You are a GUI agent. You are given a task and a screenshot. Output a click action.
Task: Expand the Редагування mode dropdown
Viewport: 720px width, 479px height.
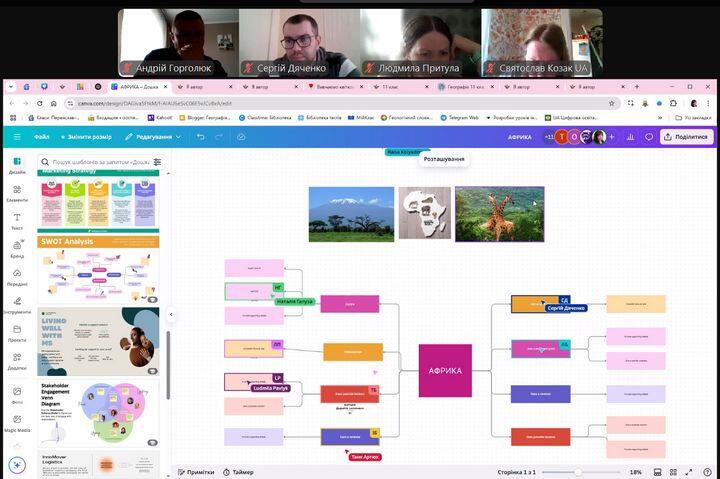click(153, 137)
